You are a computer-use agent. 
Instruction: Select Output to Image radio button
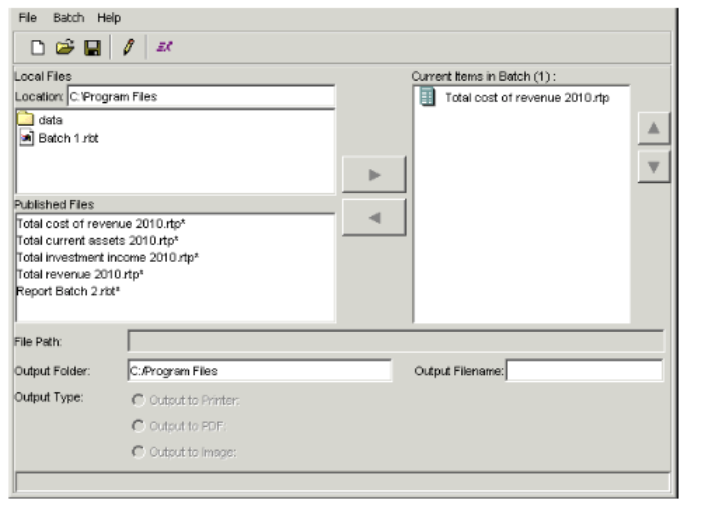coord(137,452)
